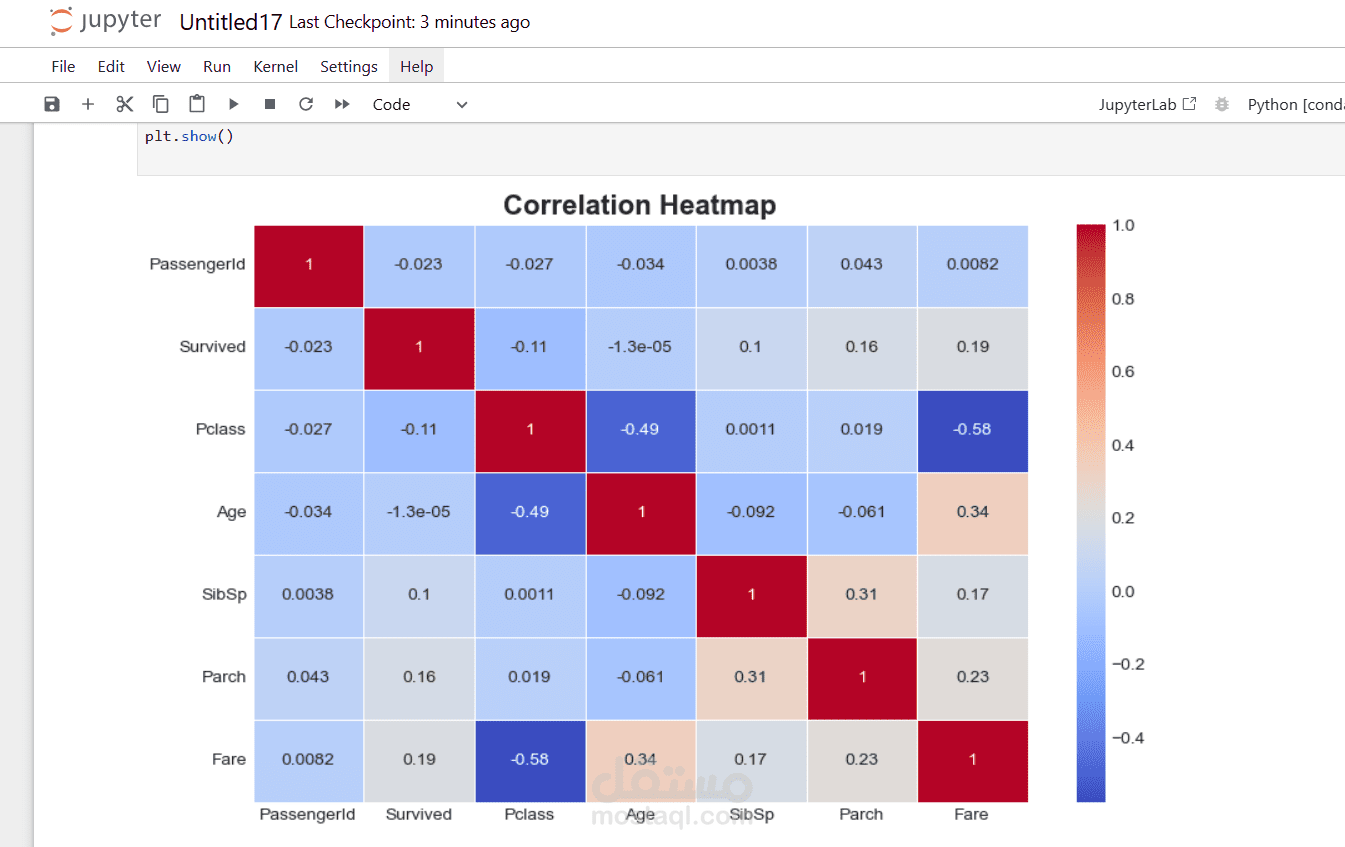The height and width of the screenshot is (847, 1345).
Task: Click the Untitled17 notebook title to rename
Action: 229,22
